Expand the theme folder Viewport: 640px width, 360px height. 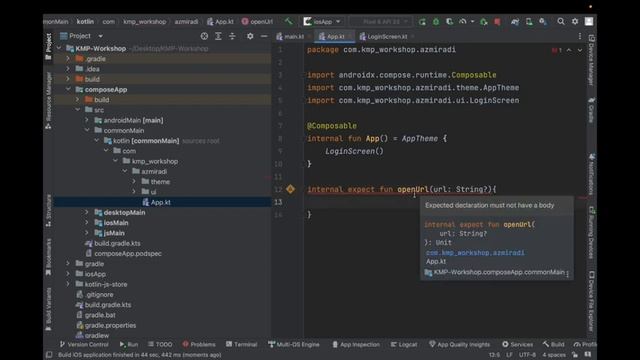[133, 182]
